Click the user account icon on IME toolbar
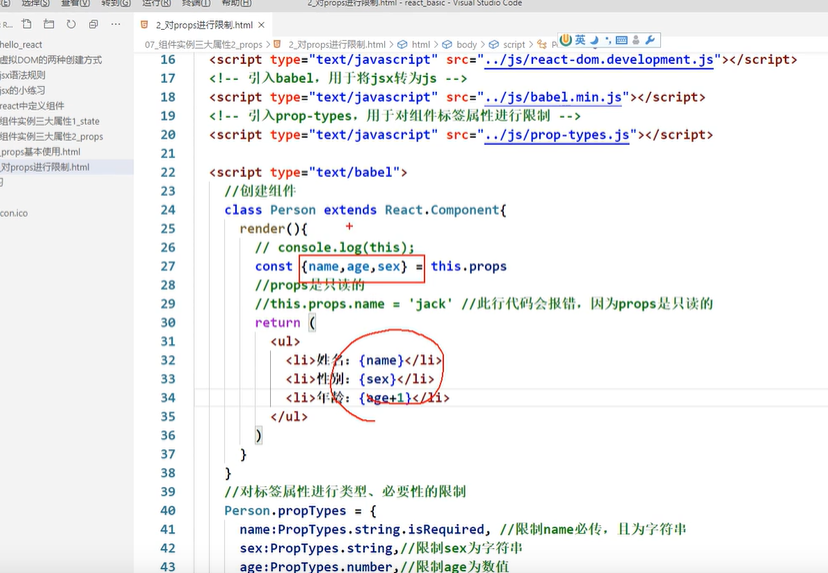Image resolution: width=828 pixels, height=573 pixels. coord(636,40)
